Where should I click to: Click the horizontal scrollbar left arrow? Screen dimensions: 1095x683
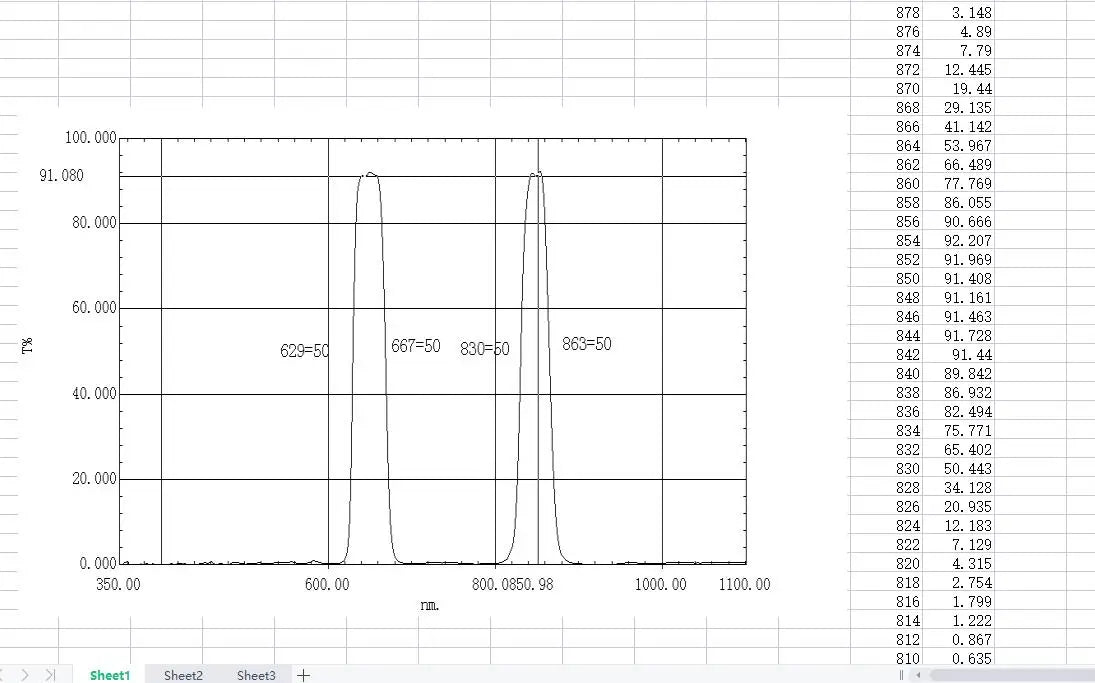click(919, 675)
